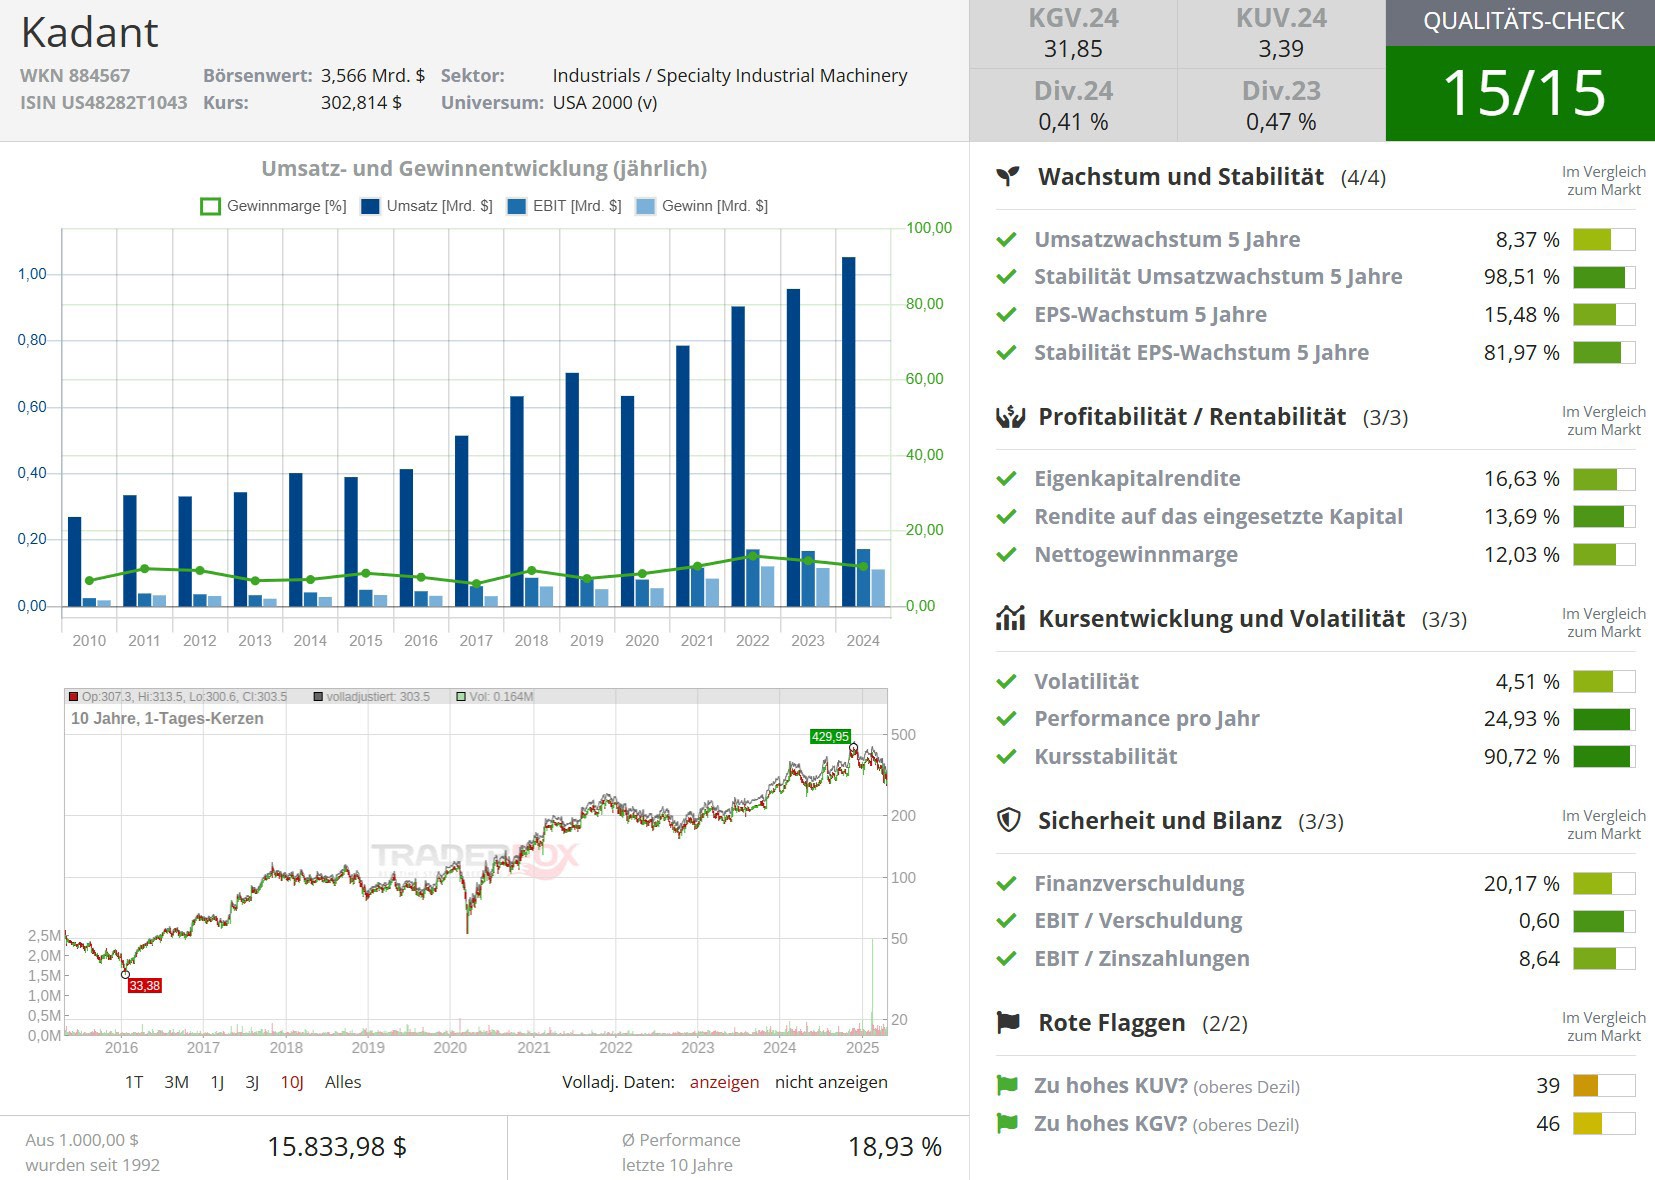The width and height of the screenshot is (1655, 1180).
Task: Click the Kadant company title
Action: point(90,32)
